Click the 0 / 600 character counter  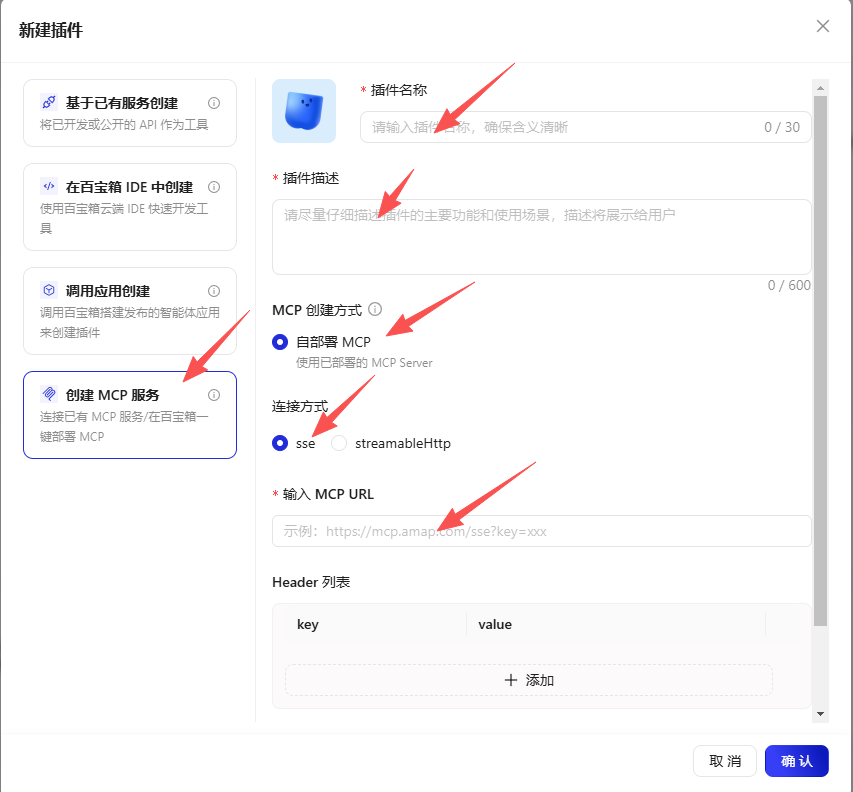click(x=789, y=285)
